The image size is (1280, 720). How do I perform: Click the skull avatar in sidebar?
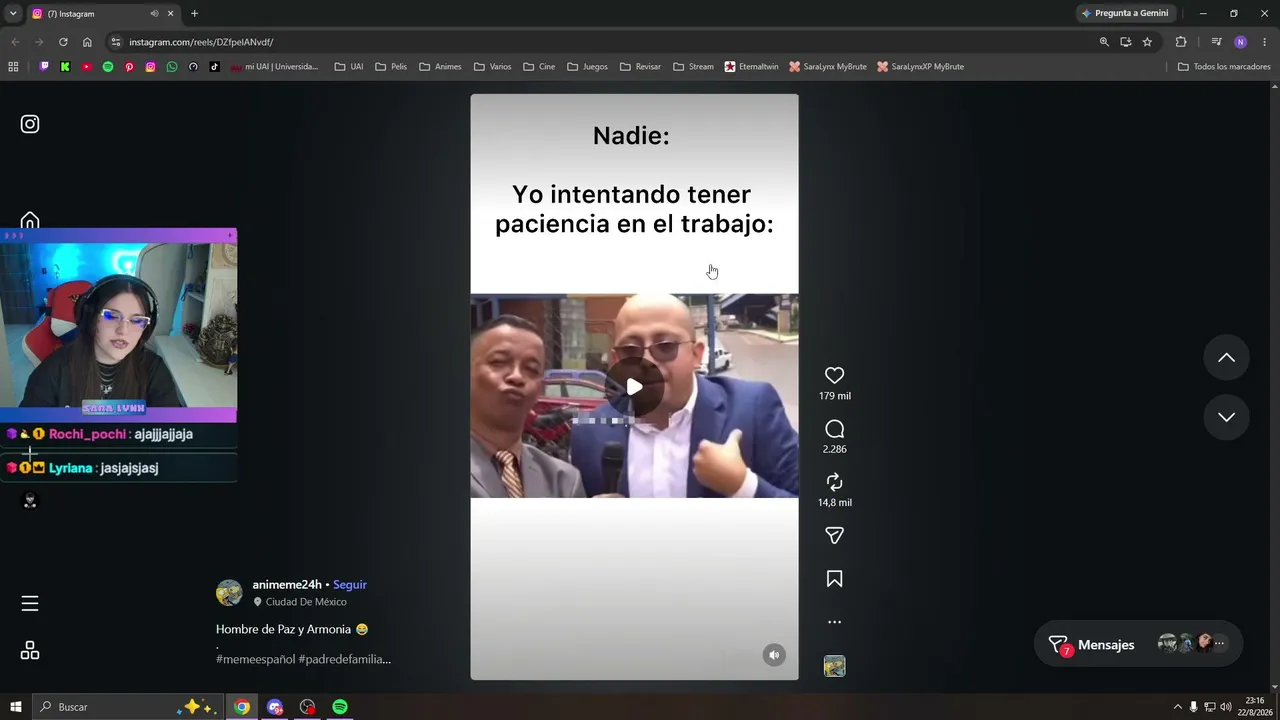pyautogui.click(x=30, y=501)
